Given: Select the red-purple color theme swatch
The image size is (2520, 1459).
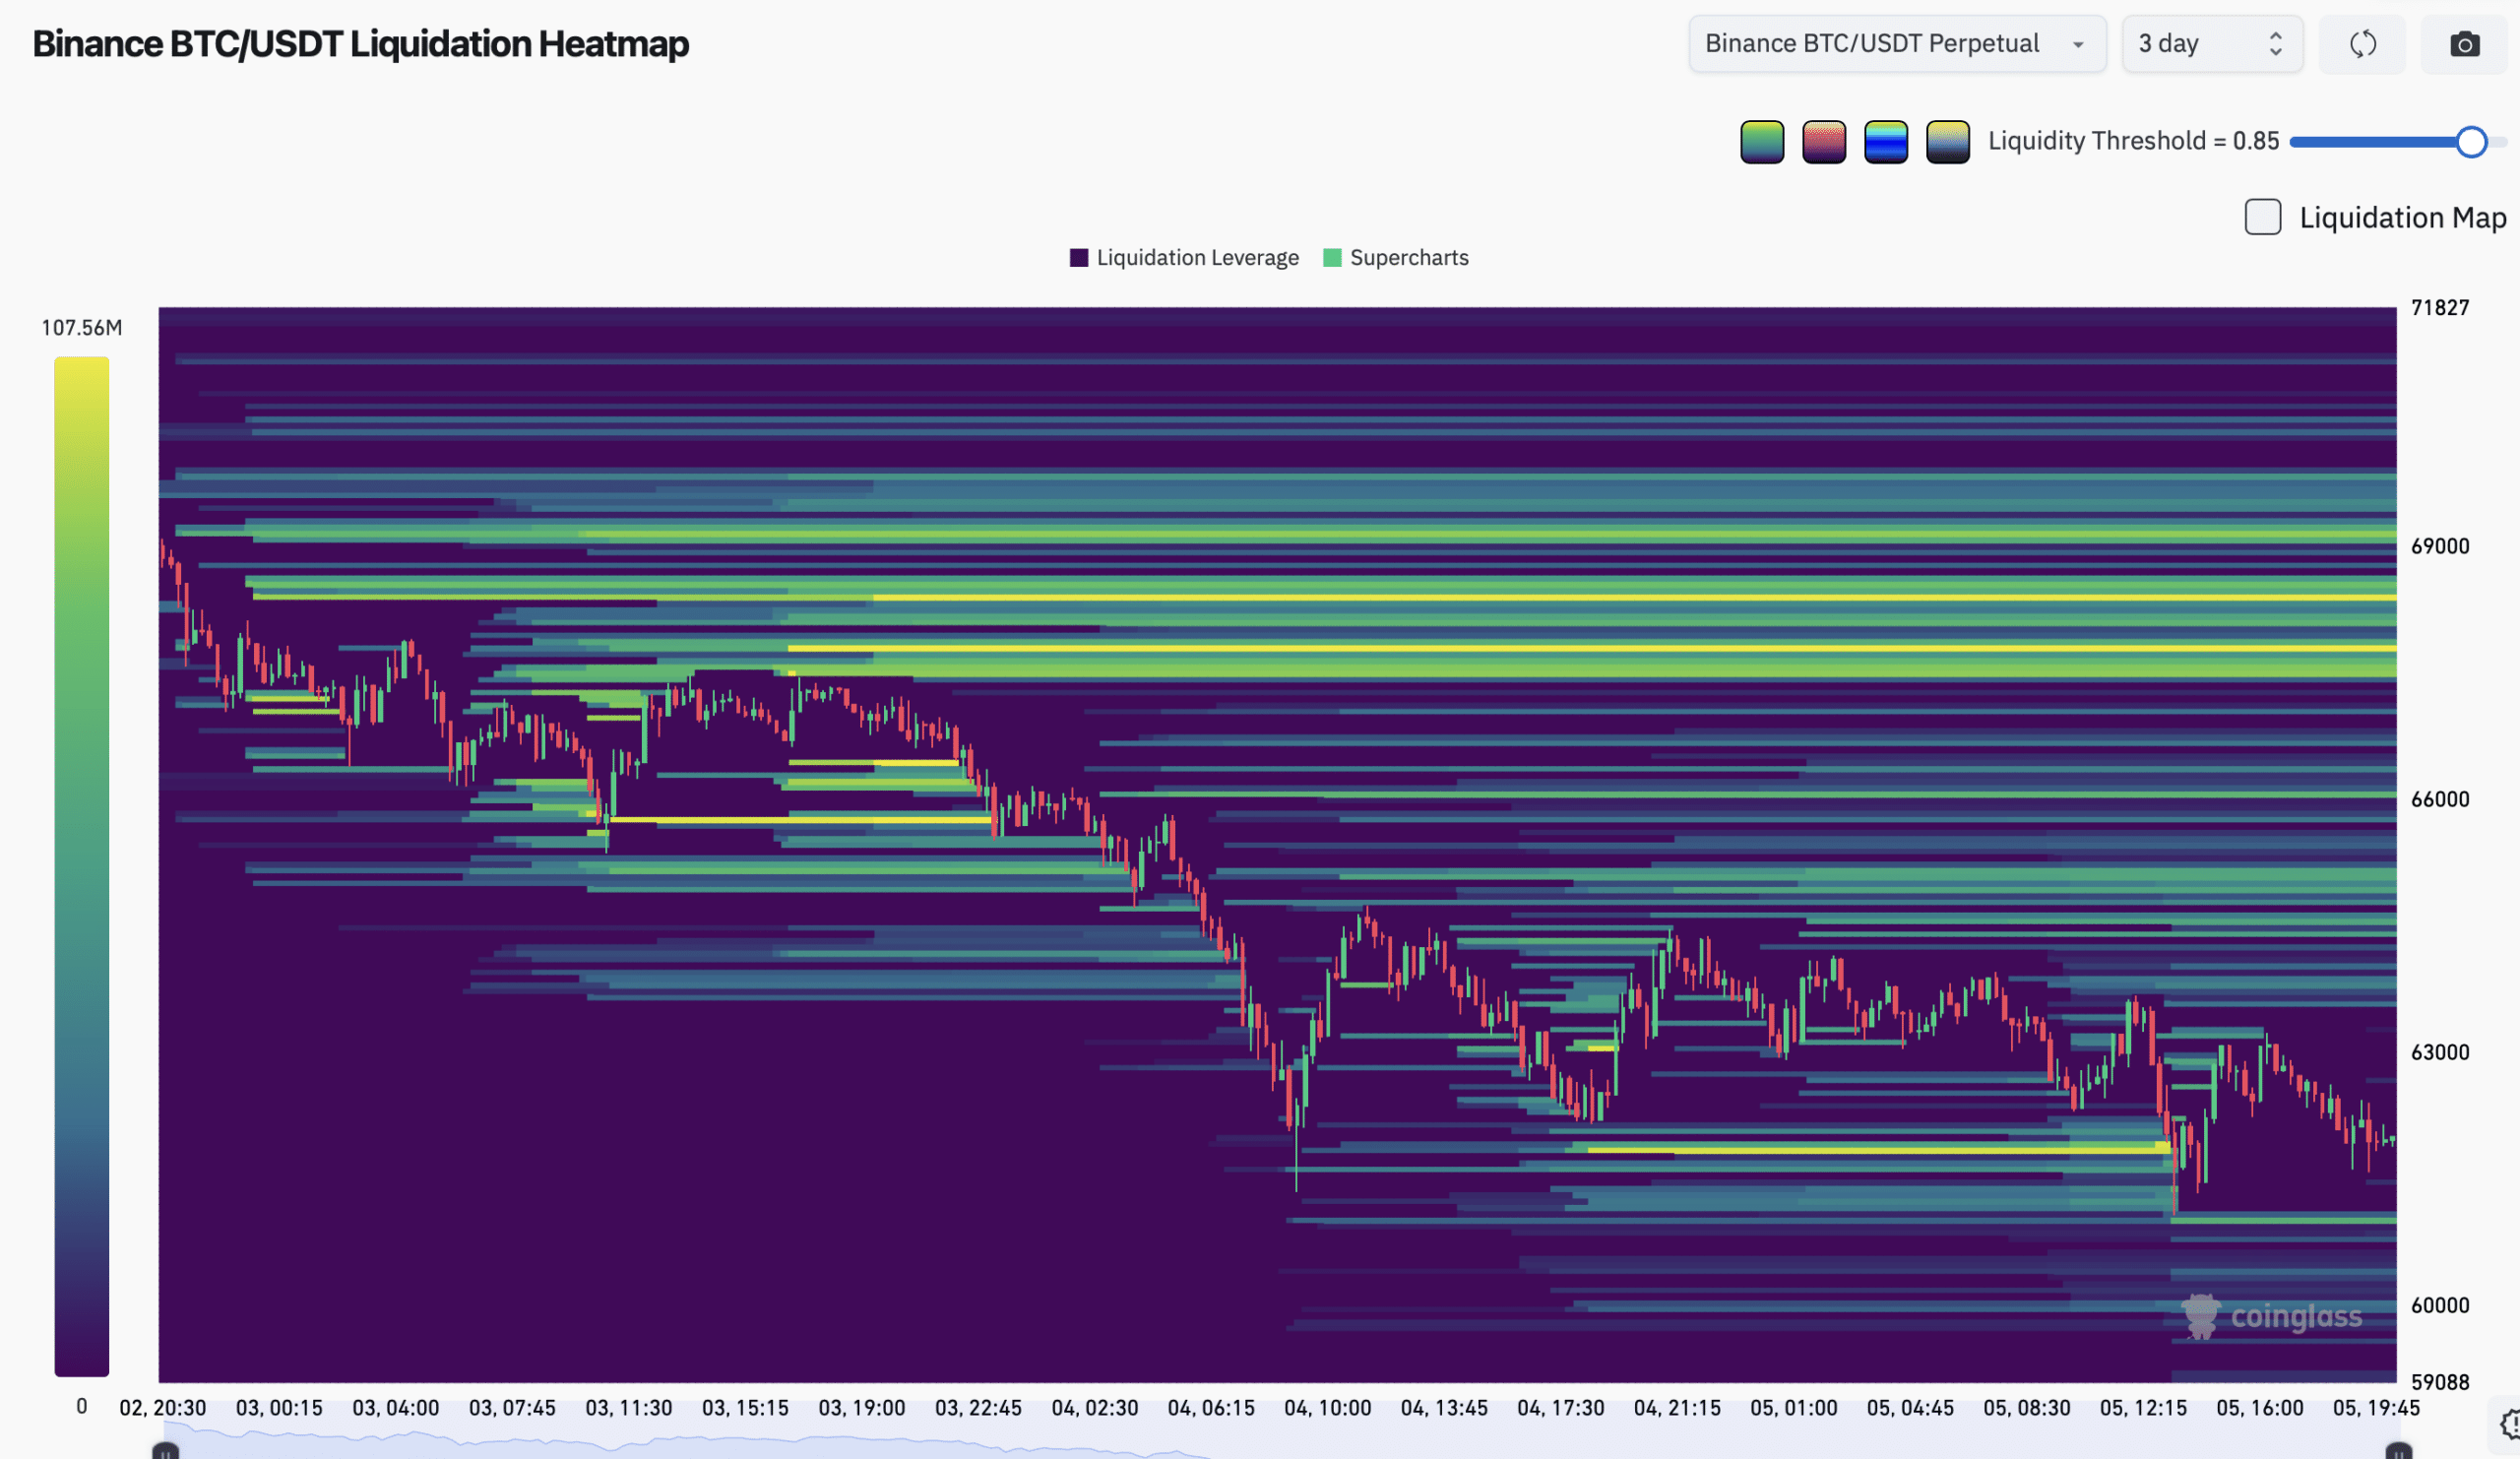Looking at the screenshot, I should pos(1824,142).
